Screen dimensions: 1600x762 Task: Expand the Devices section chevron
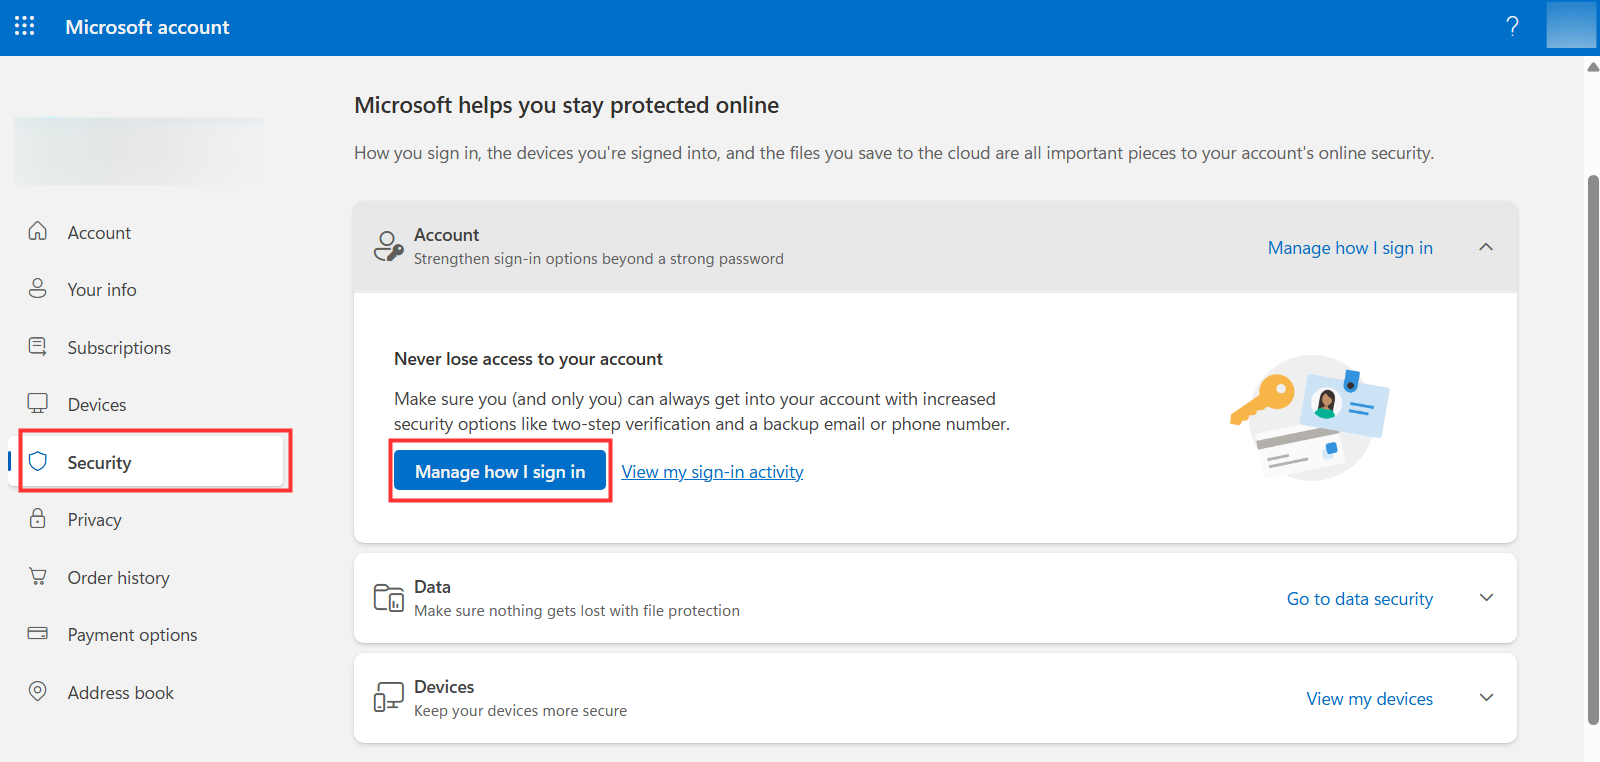(1486, 698)
